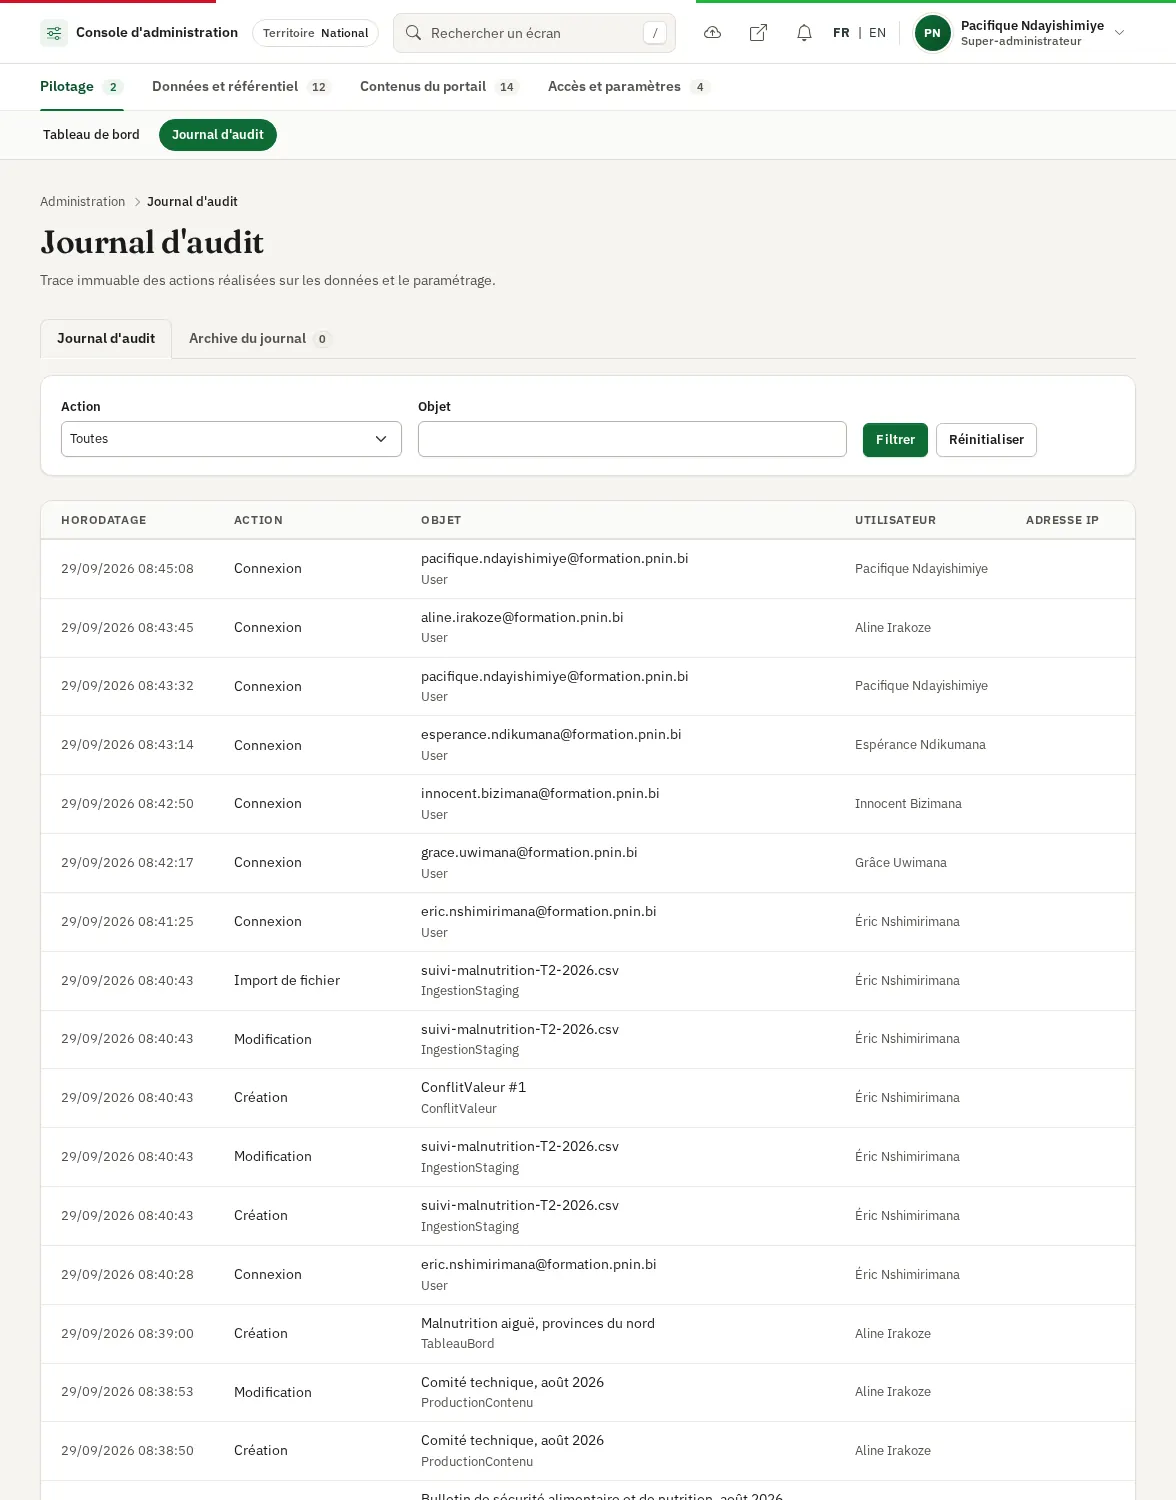Click Aline Irakoze in the 08:38:50 row
The height and width of the screenshot is (1500, 1176).
[893, 1451]
